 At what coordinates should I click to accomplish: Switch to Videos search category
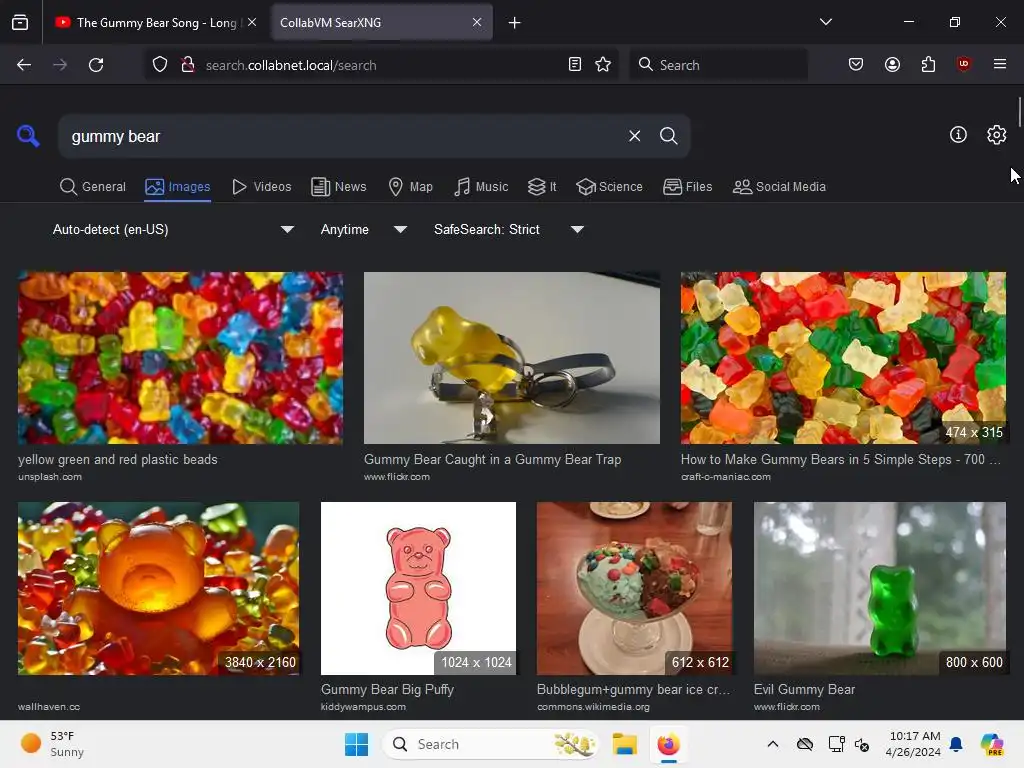pos(262,187)
